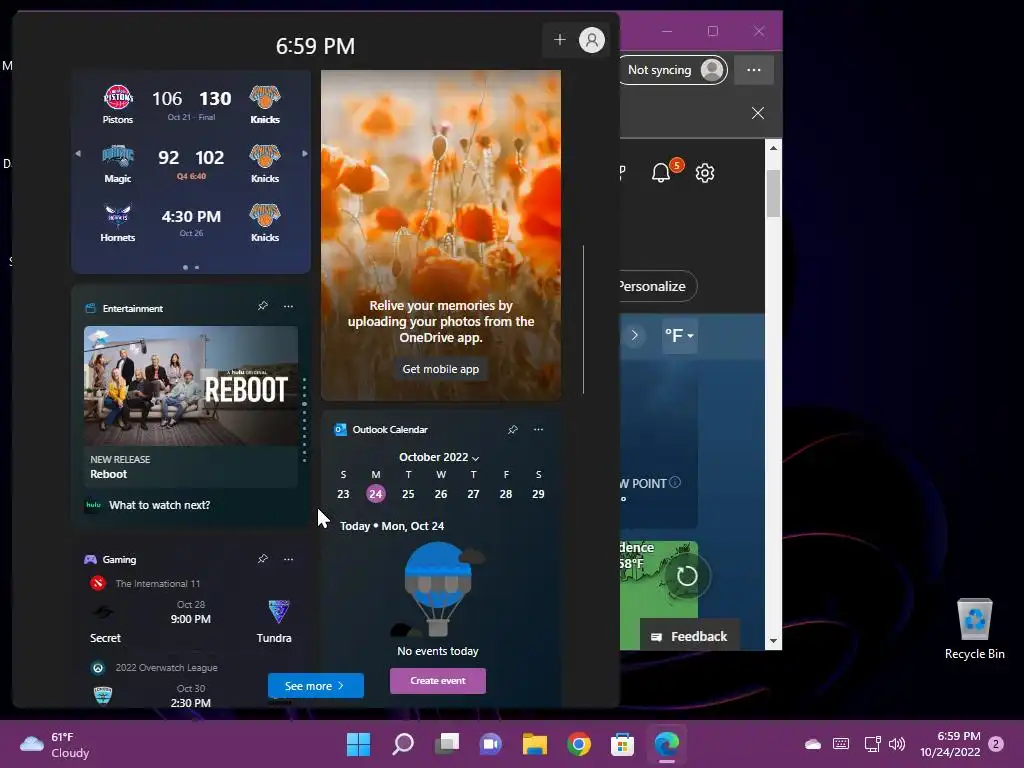
Task: Open the OneDrive memories poppy photo card
Action: 441,235
